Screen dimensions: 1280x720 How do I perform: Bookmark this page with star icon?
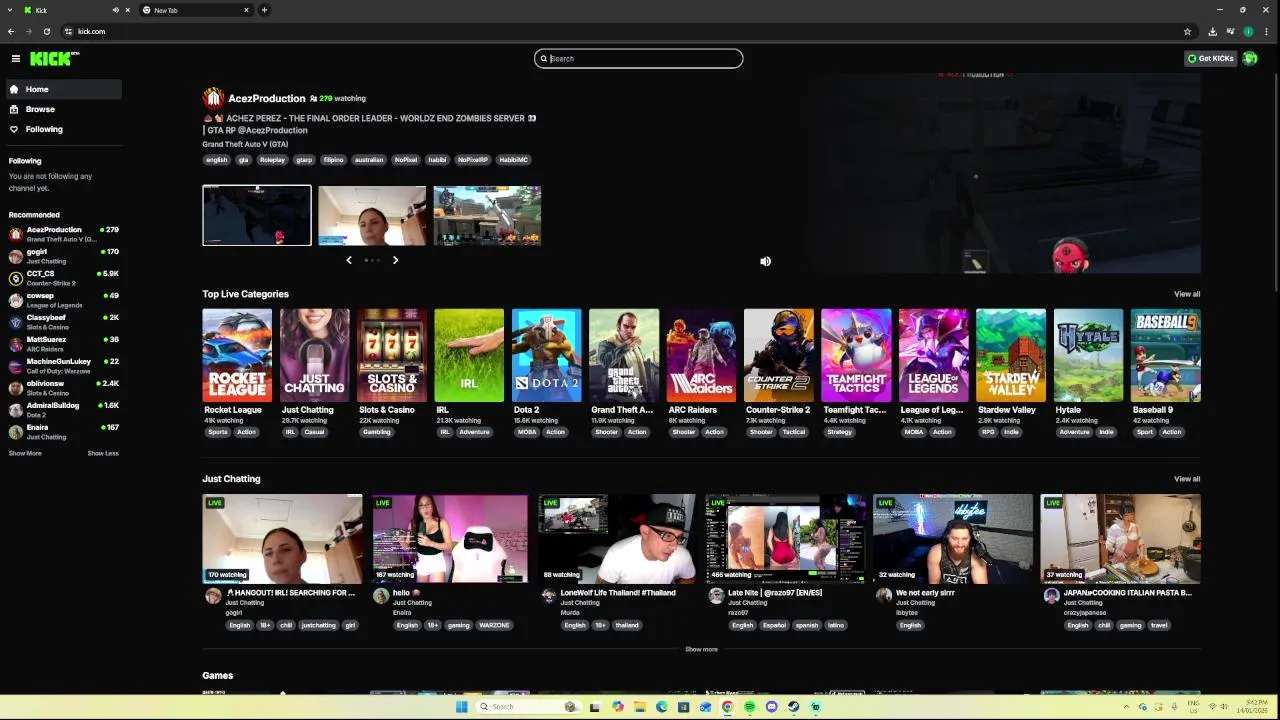point(1187,31)
